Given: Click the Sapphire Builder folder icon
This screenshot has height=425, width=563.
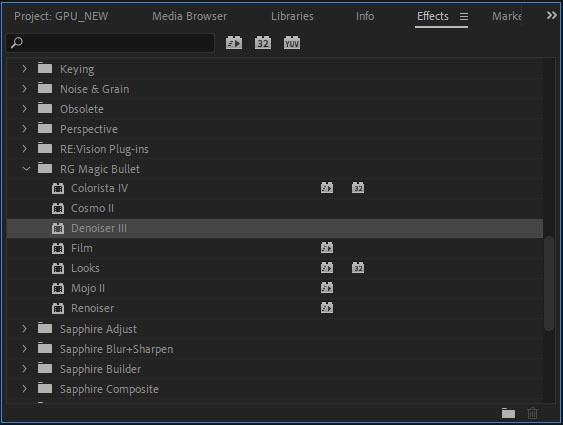Looking at the screenshot, I should [45, 368].
